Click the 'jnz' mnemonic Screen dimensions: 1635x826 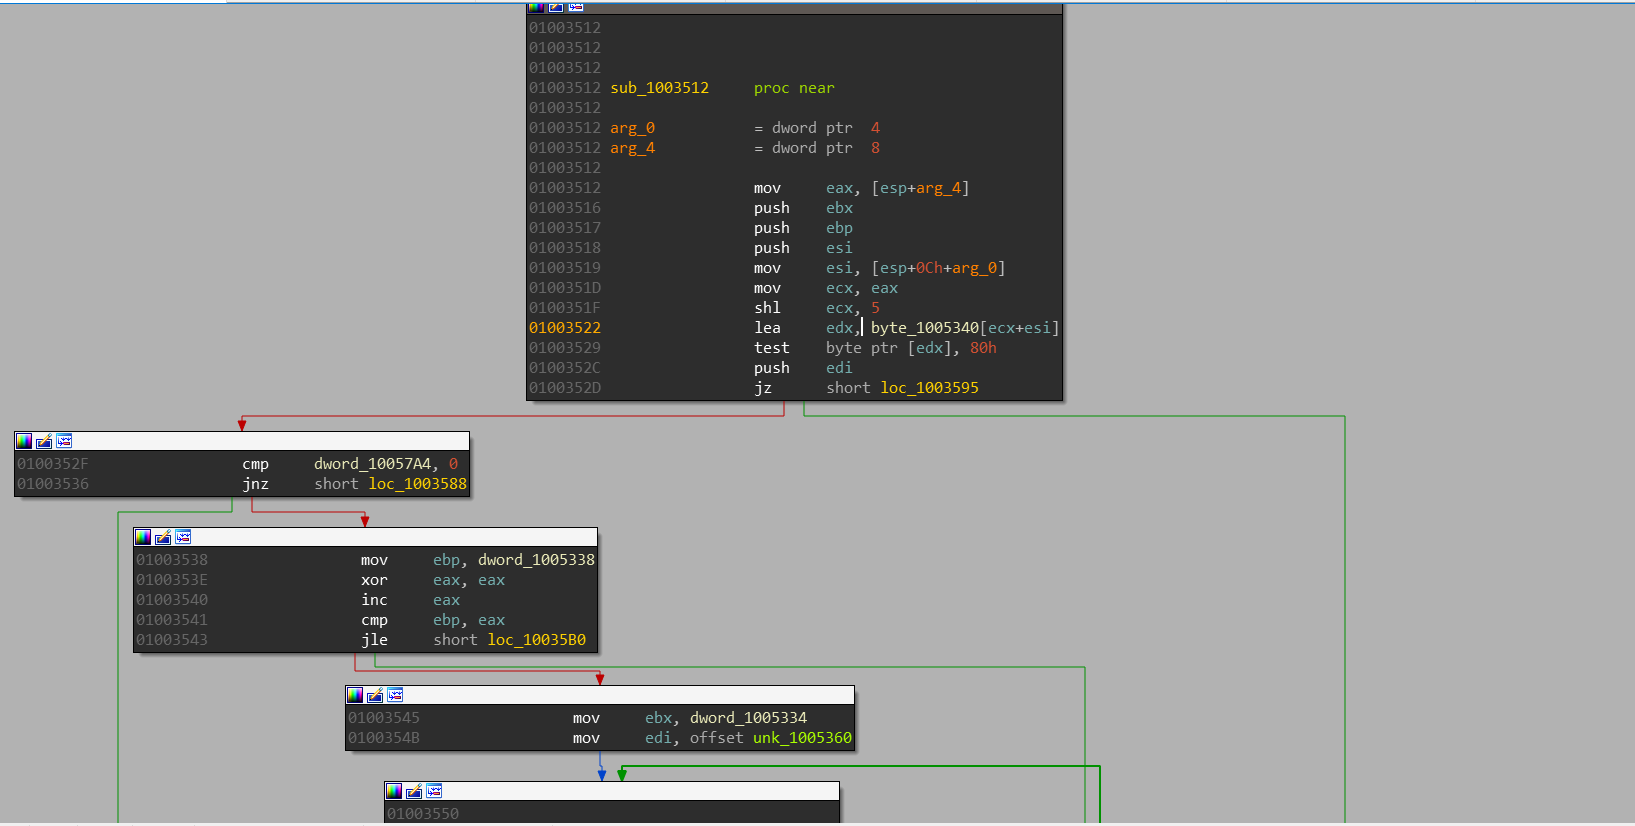pyautogui.click(x=255, y=484)
